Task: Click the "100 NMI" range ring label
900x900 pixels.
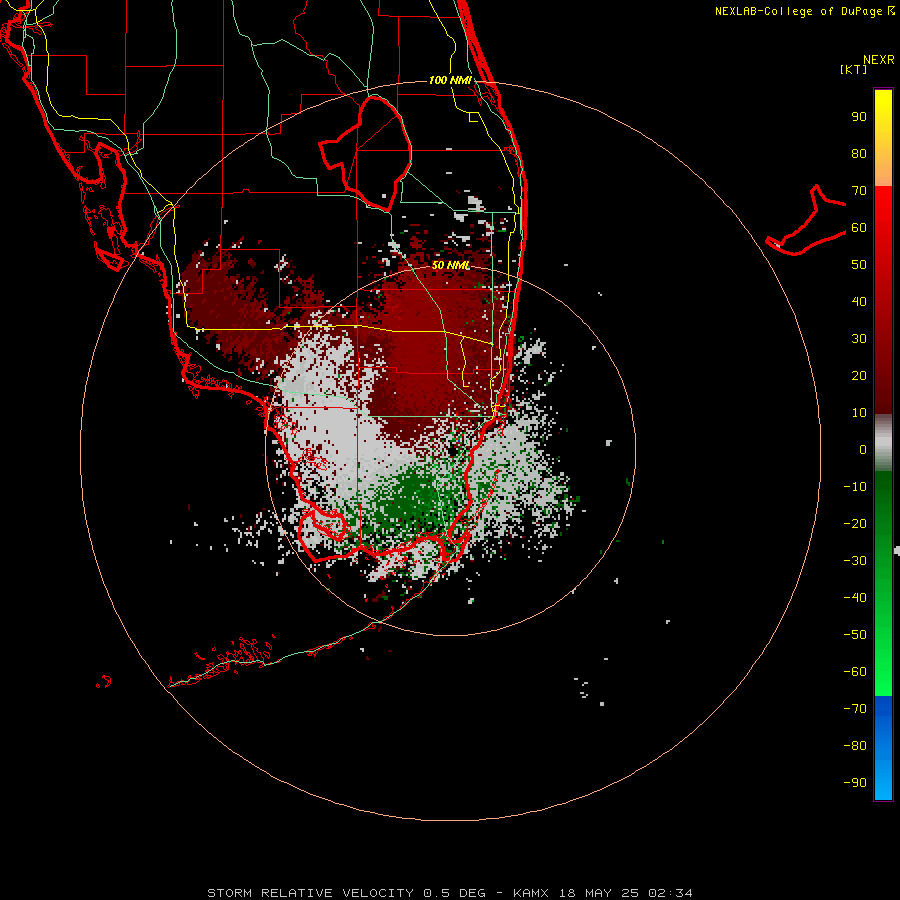Action: click(x=450, y=80)
